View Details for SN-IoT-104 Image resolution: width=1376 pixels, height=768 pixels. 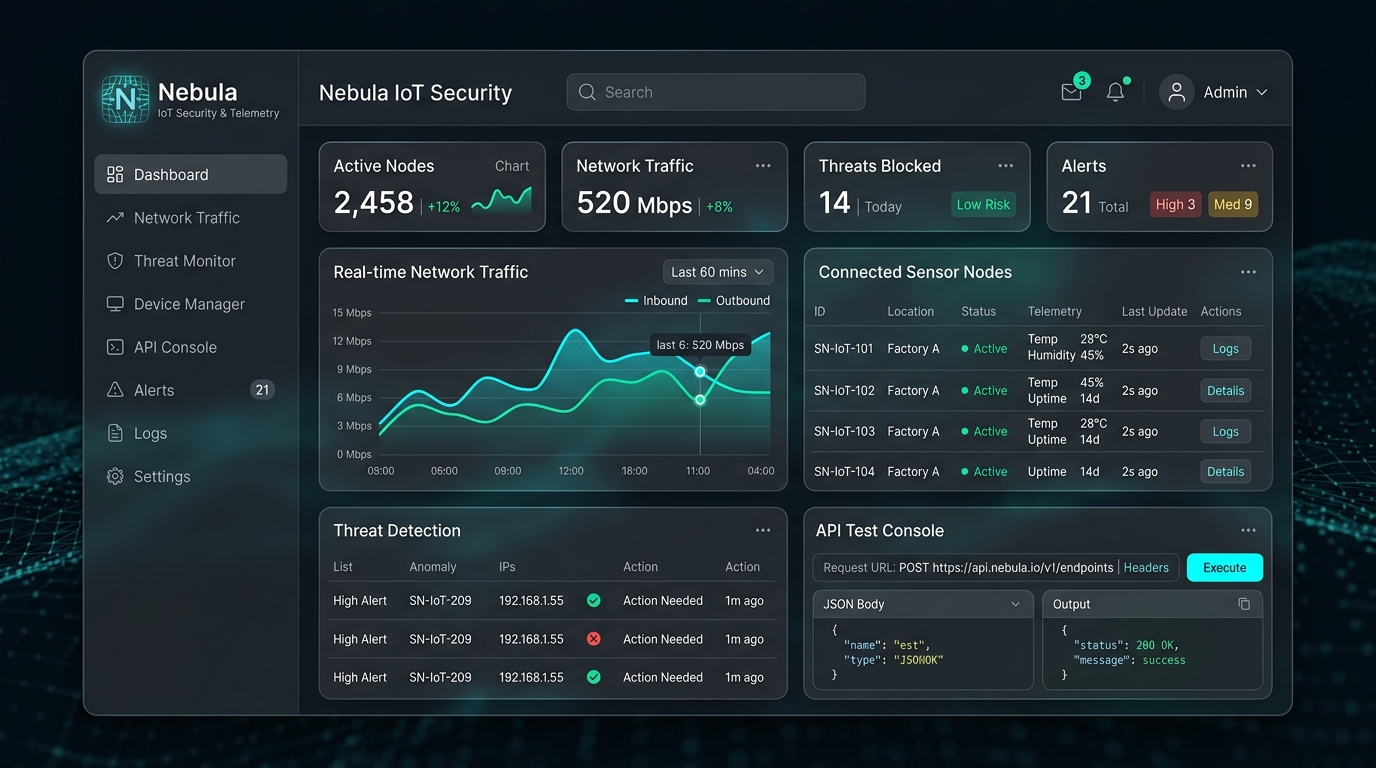[1226, 472]
